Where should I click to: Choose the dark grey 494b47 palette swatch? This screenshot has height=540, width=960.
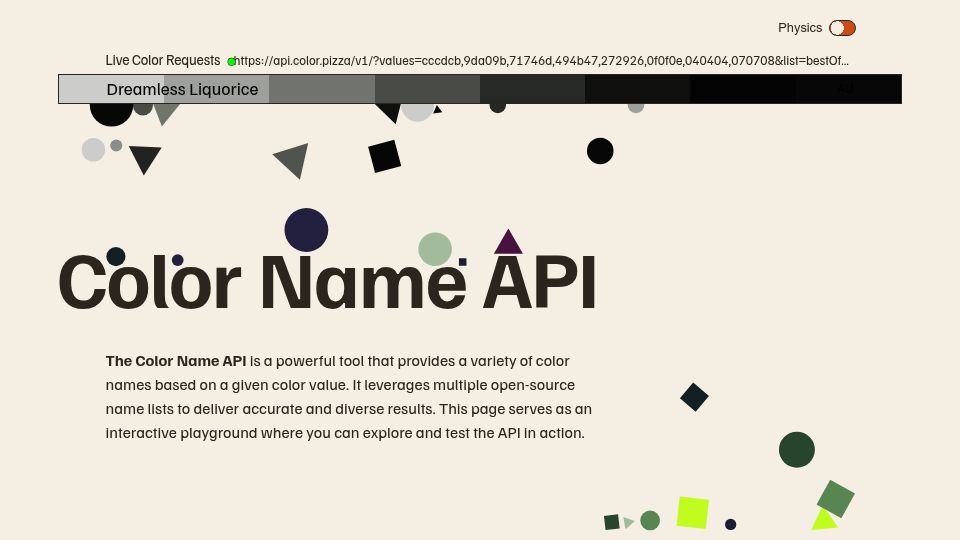tap(427, 89)
